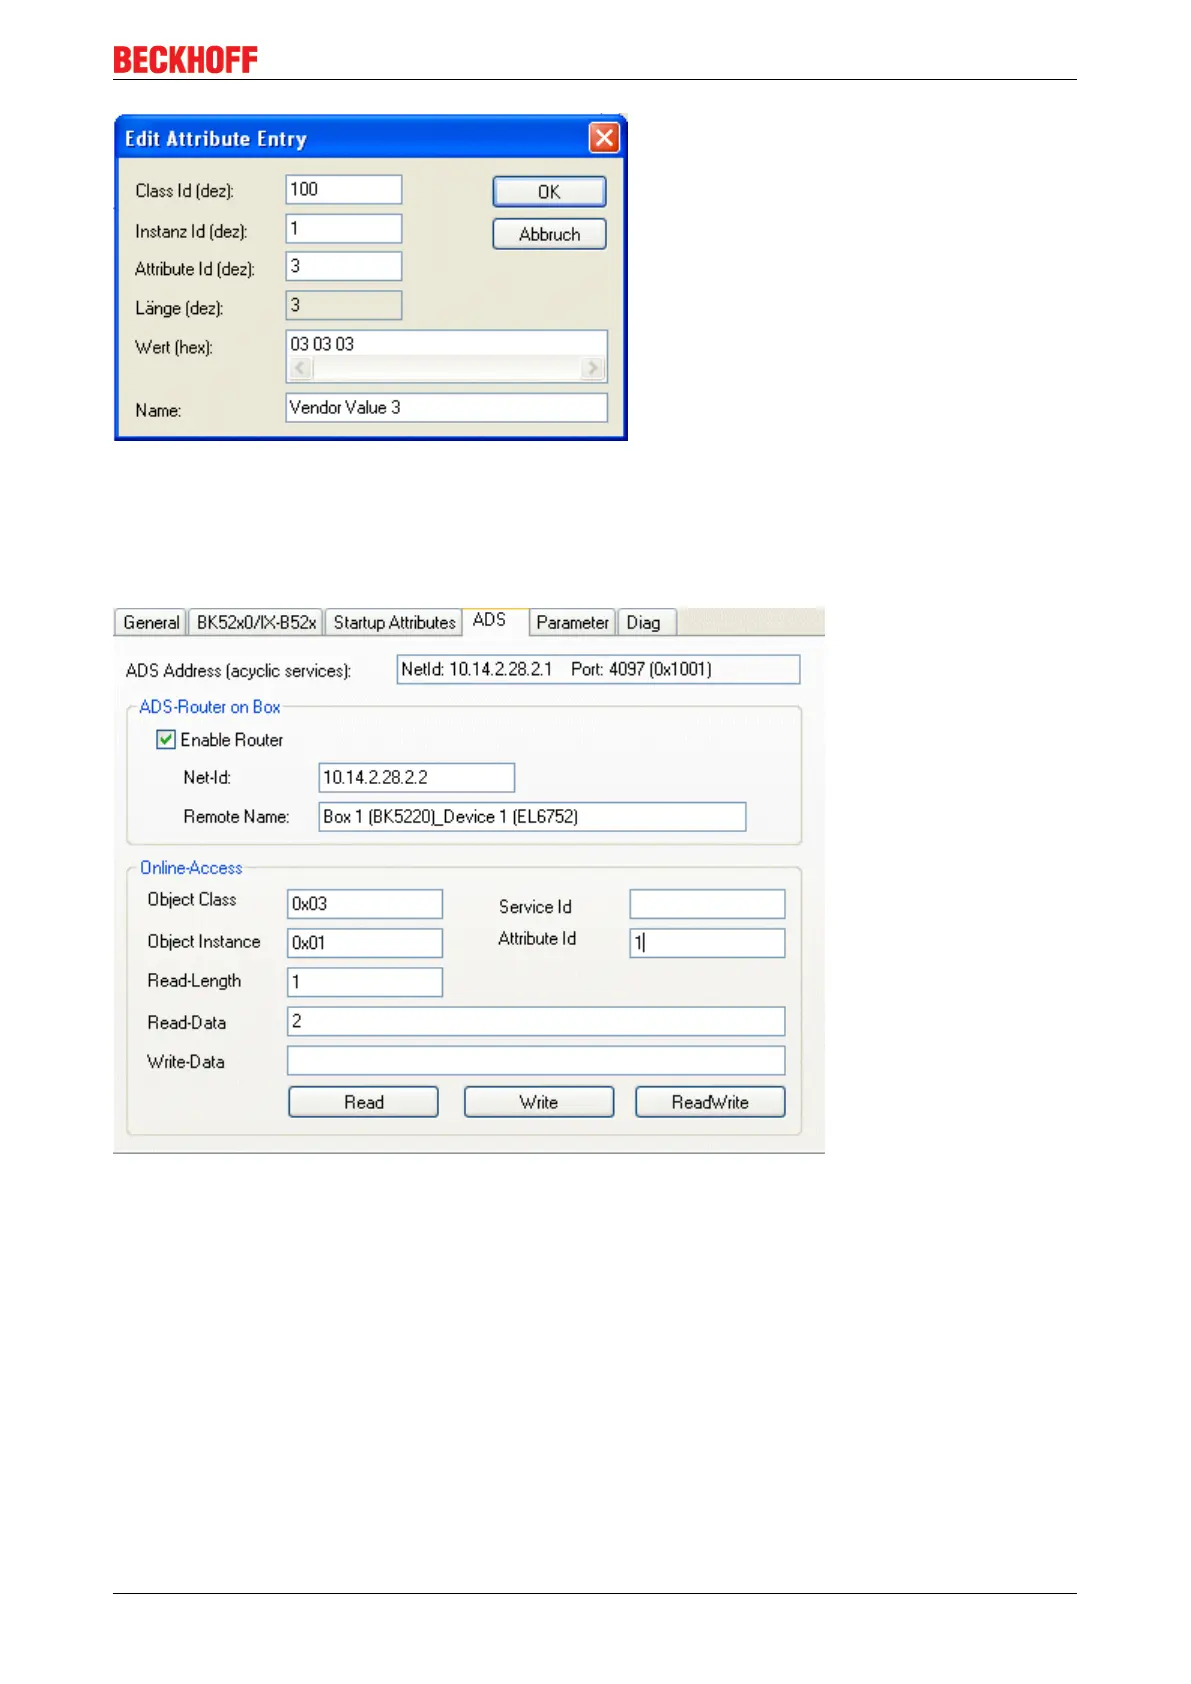Click the Write button
Image resolution: width=1191 pixels, height=1684 pixels.
point(539,1102)
